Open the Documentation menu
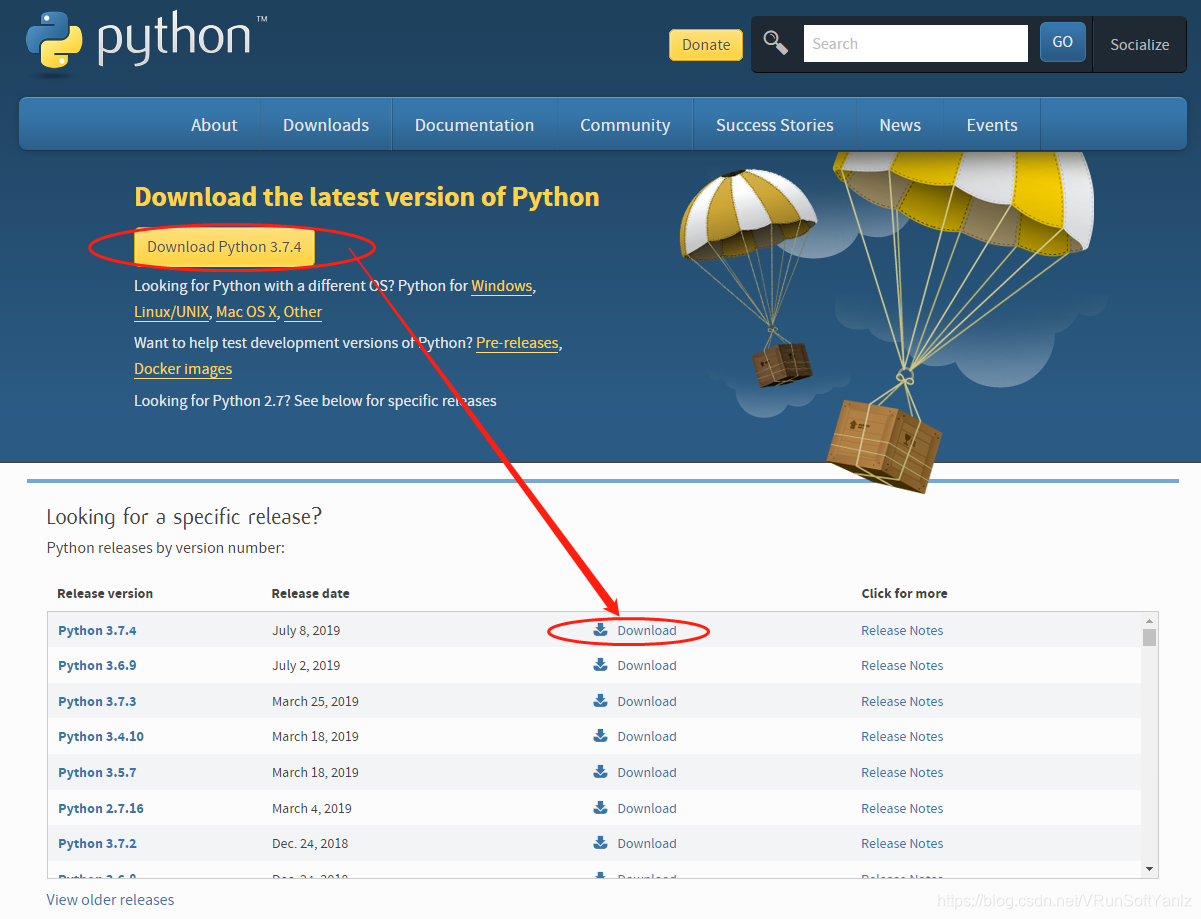 pyautogui.click(x=474, y=125)
